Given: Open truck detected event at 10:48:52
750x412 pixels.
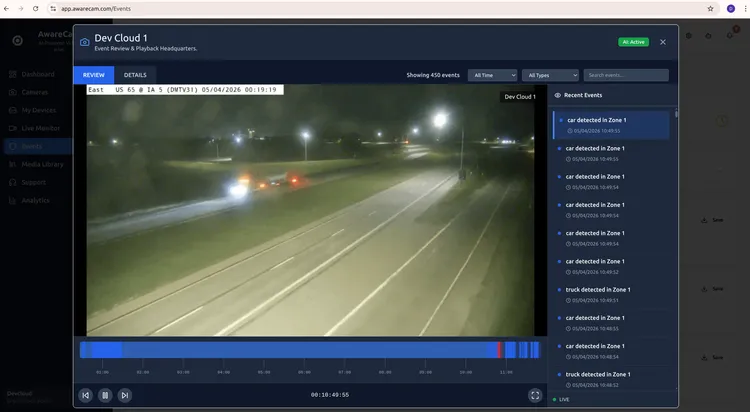Looking at the screenshot, I should (x=611, y=379).
